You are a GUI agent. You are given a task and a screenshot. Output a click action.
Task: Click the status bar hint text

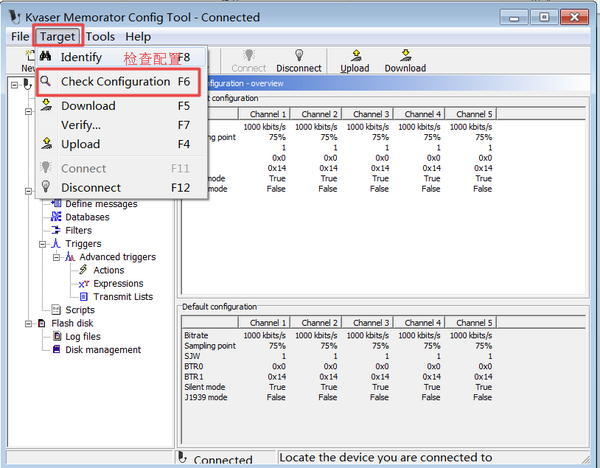(385, 458)
